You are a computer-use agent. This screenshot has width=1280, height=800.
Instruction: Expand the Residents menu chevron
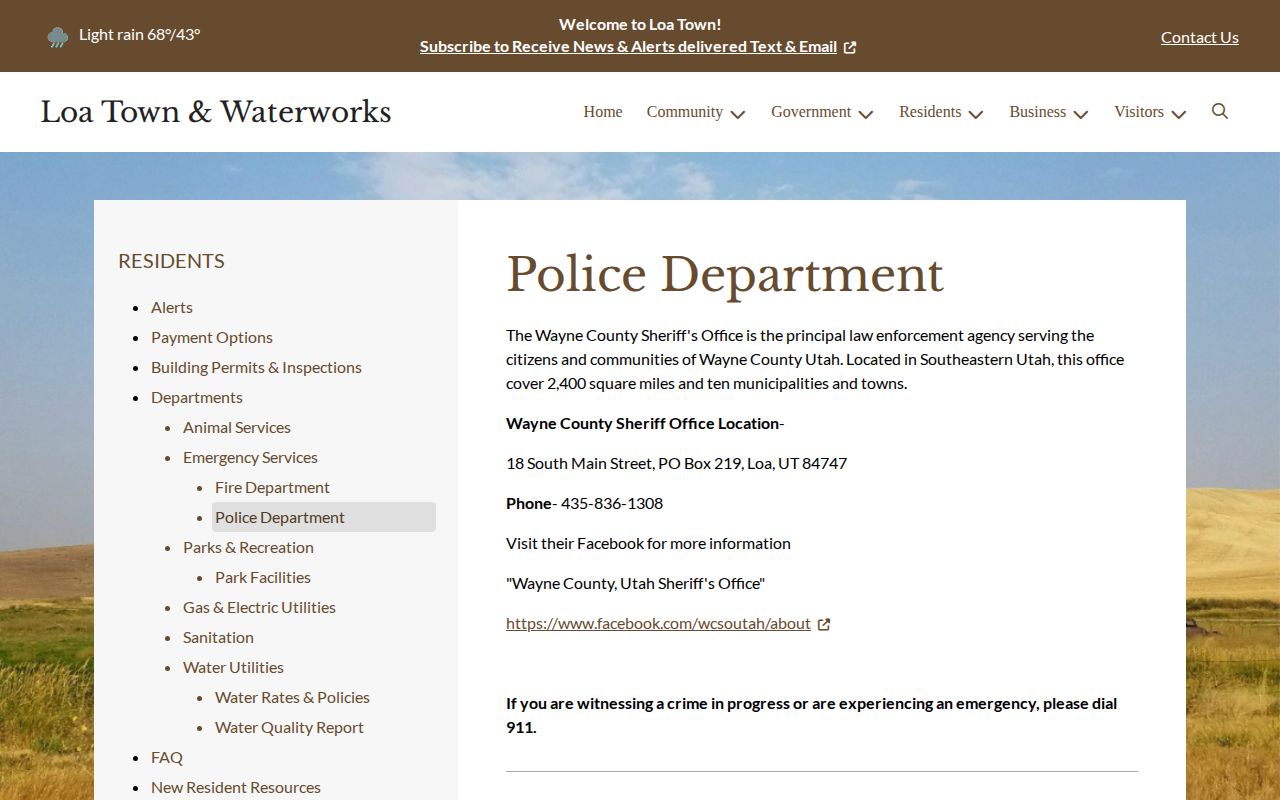(976, 114)
